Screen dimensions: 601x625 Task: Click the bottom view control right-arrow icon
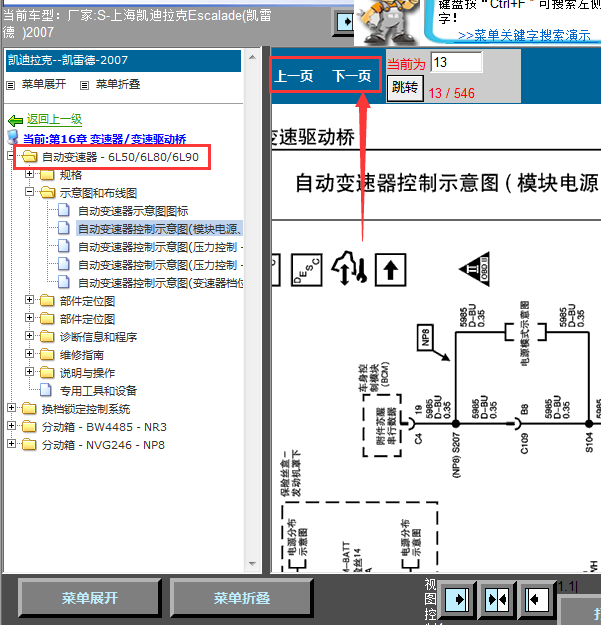458,599
